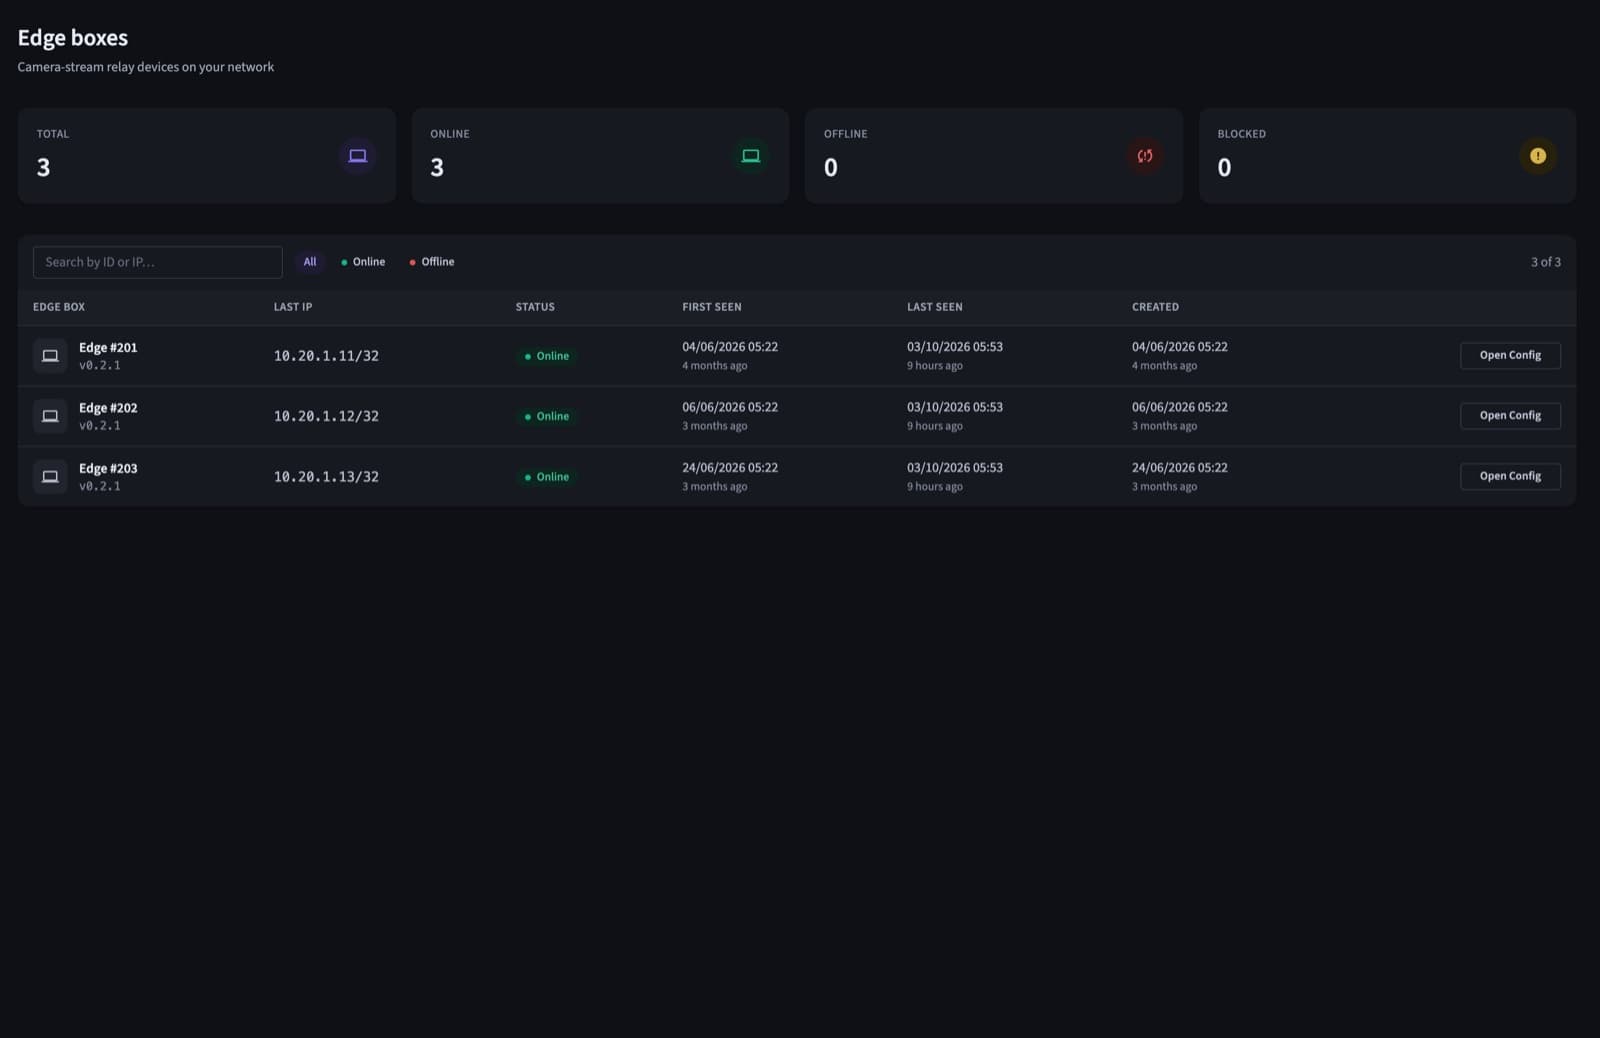1600x1038 pixels.
Task: Click the LAST SEEN column header
Action: [935, 307]
